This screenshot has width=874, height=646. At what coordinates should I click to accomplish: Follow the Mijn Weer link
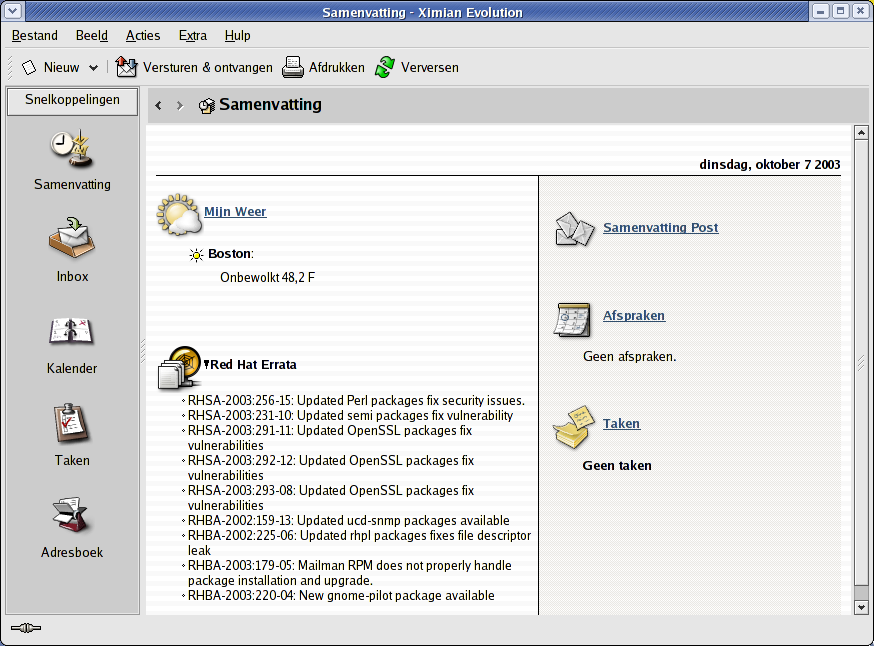pos(235,212)
